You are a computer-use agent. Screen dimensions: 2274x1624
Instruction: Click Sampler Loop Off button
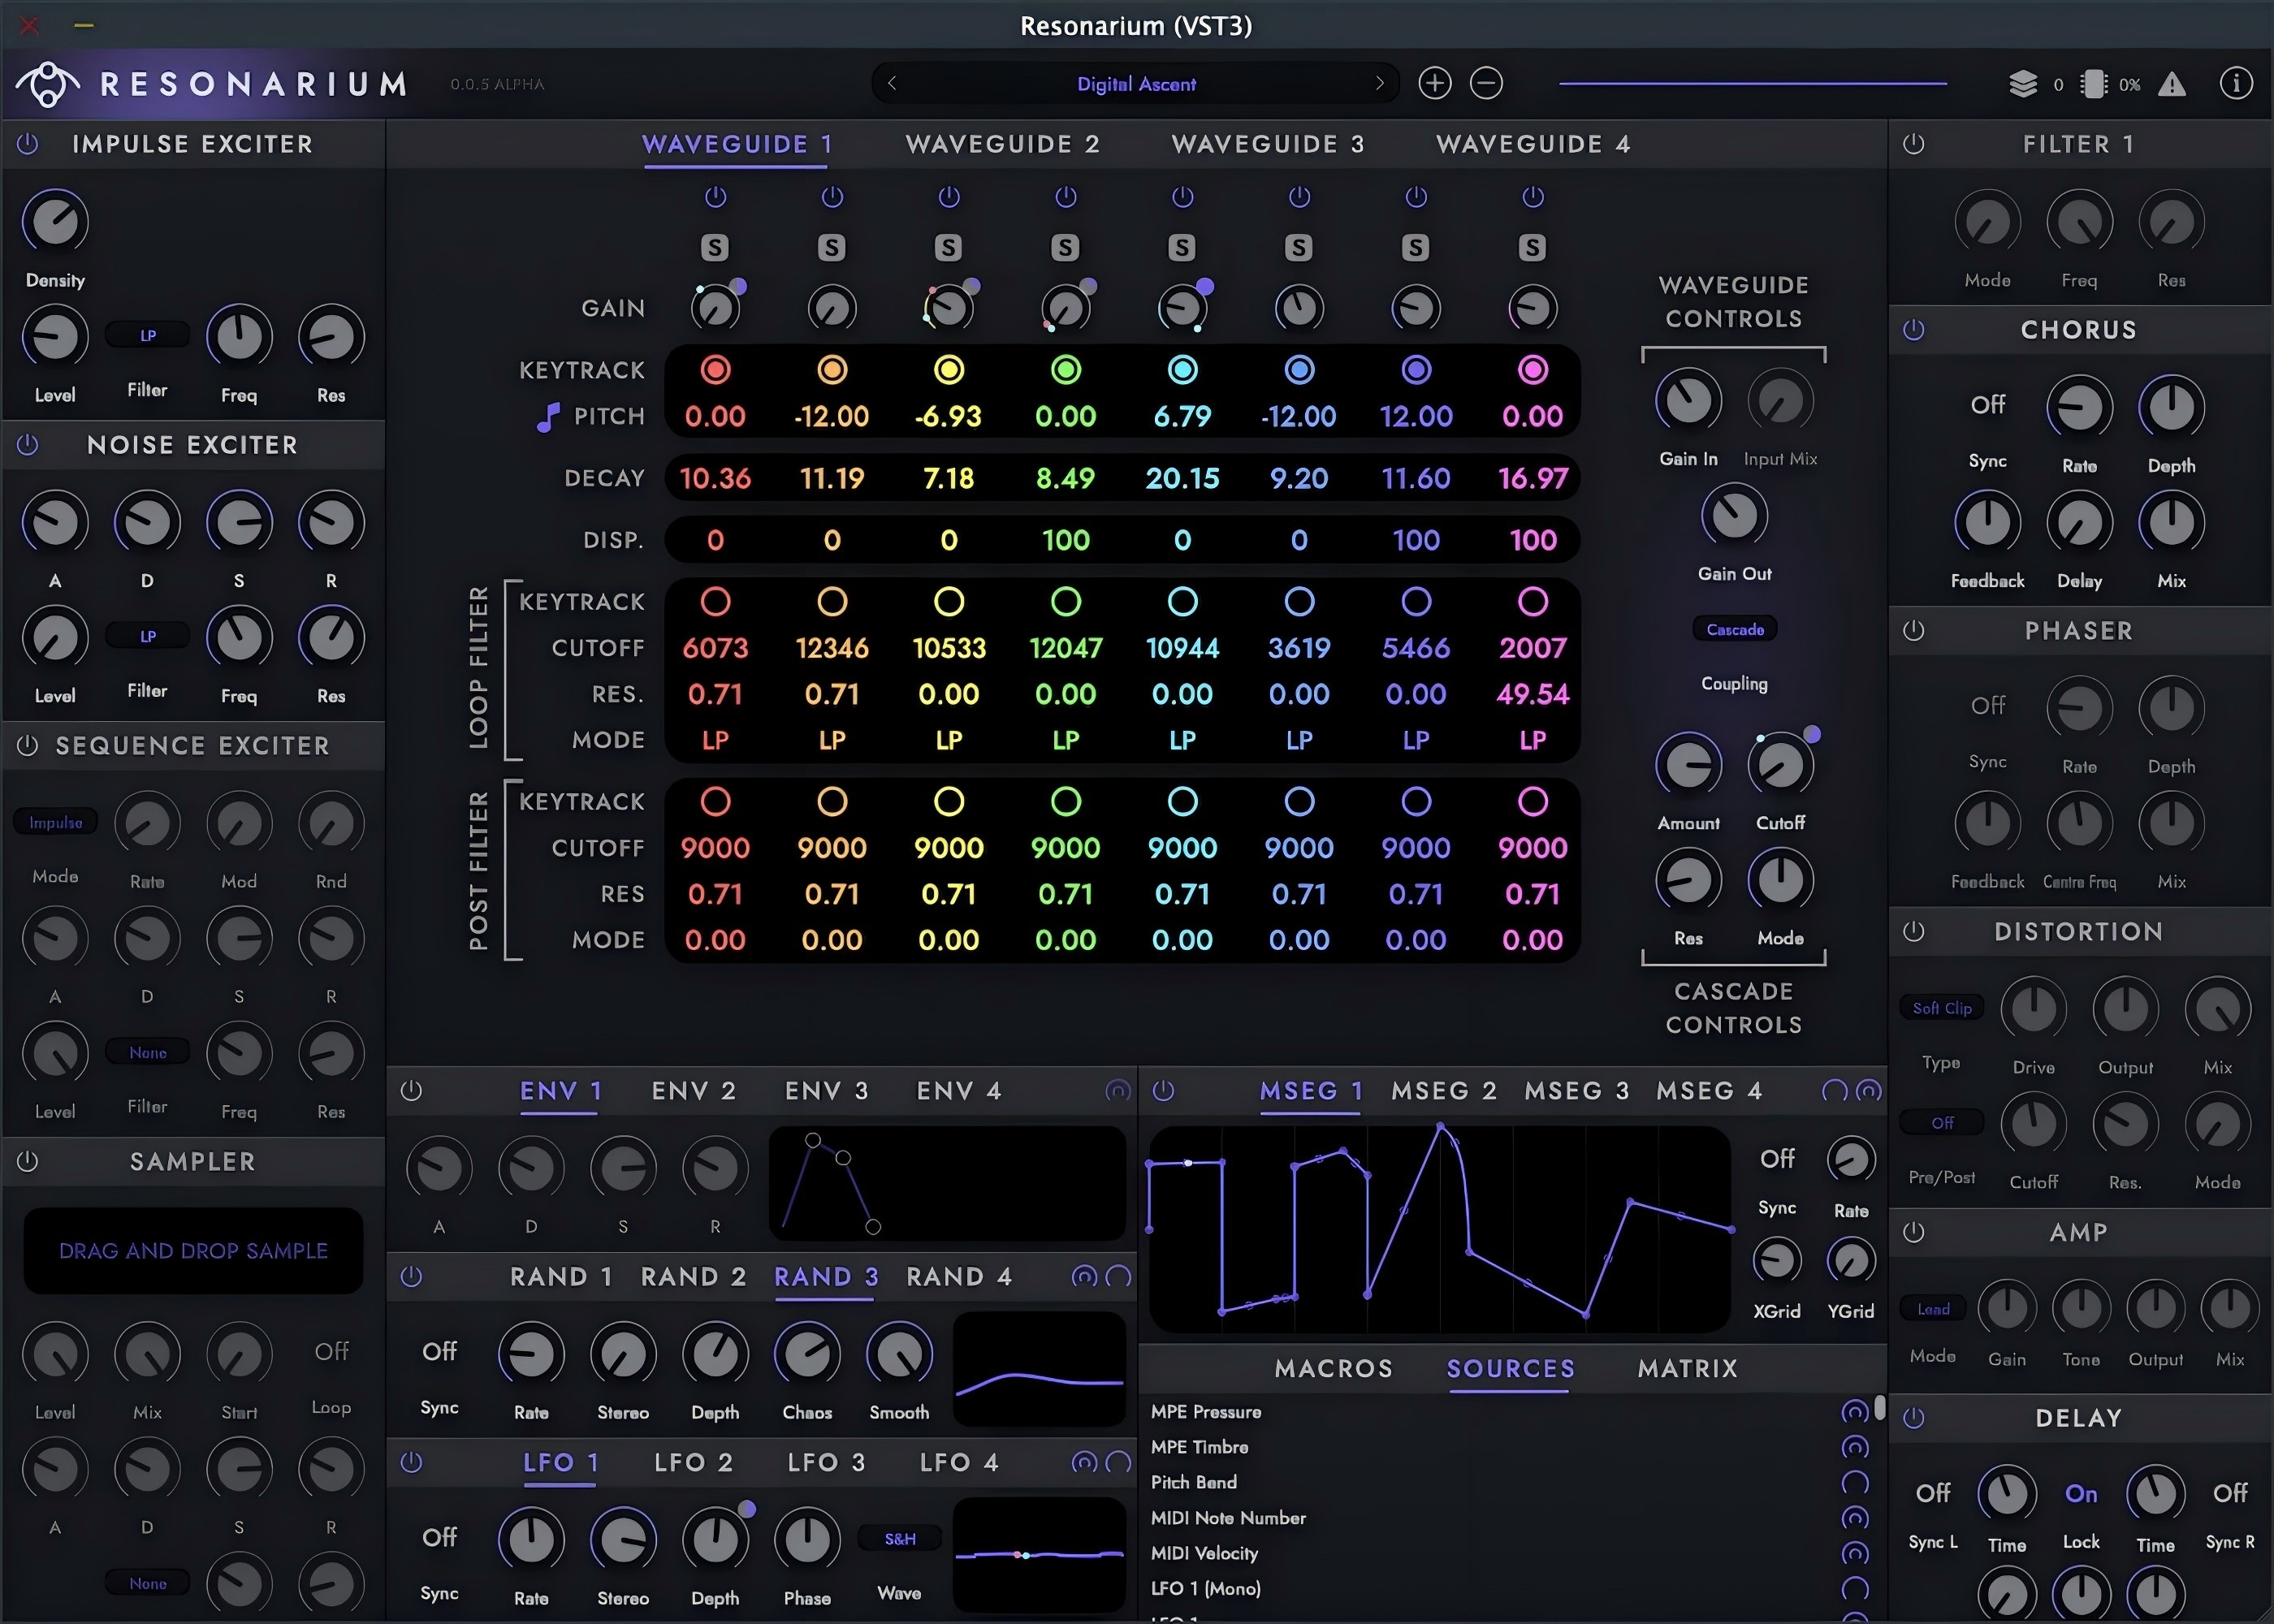tap(331, 1352)
